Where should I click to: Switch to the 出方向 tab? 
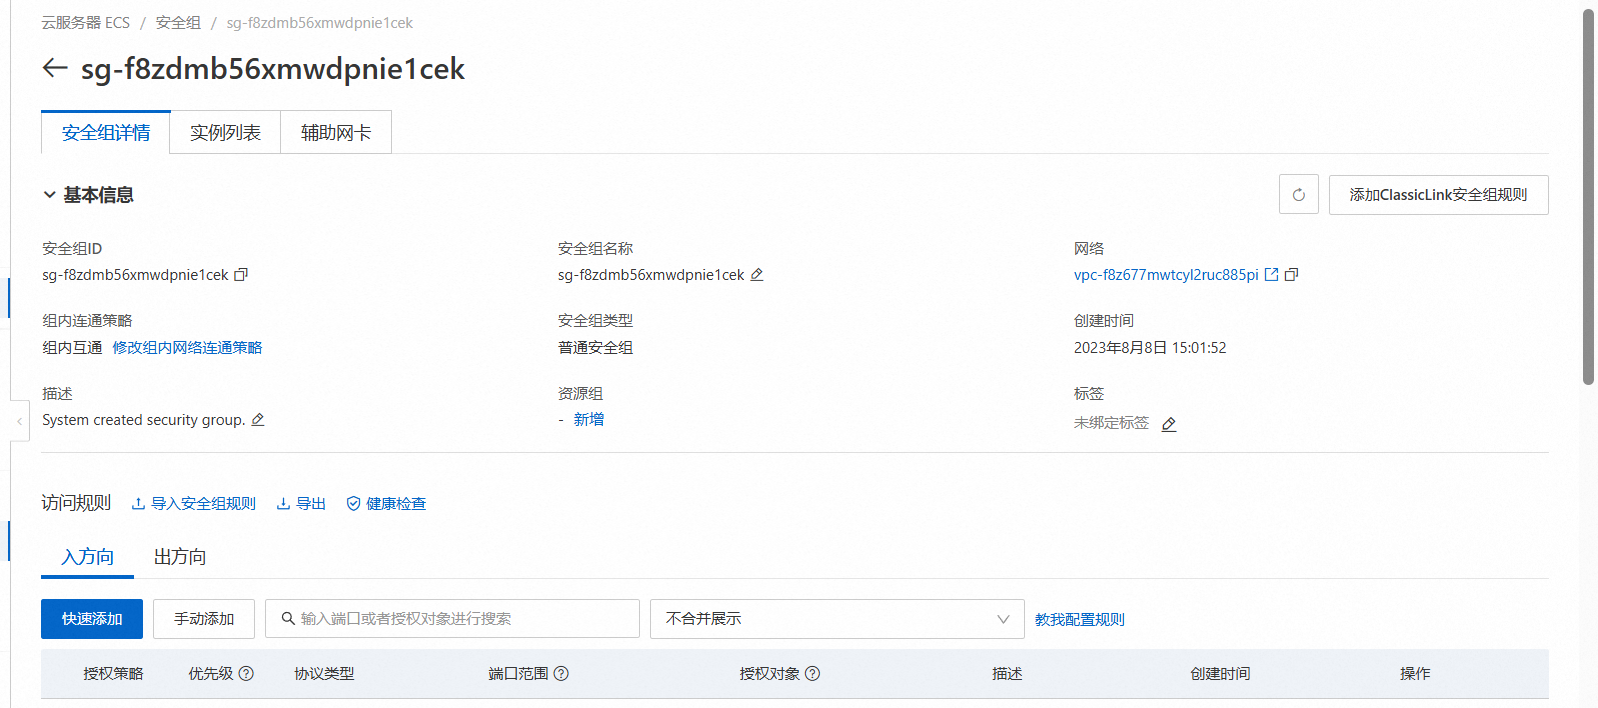click(x=180, y=557)
